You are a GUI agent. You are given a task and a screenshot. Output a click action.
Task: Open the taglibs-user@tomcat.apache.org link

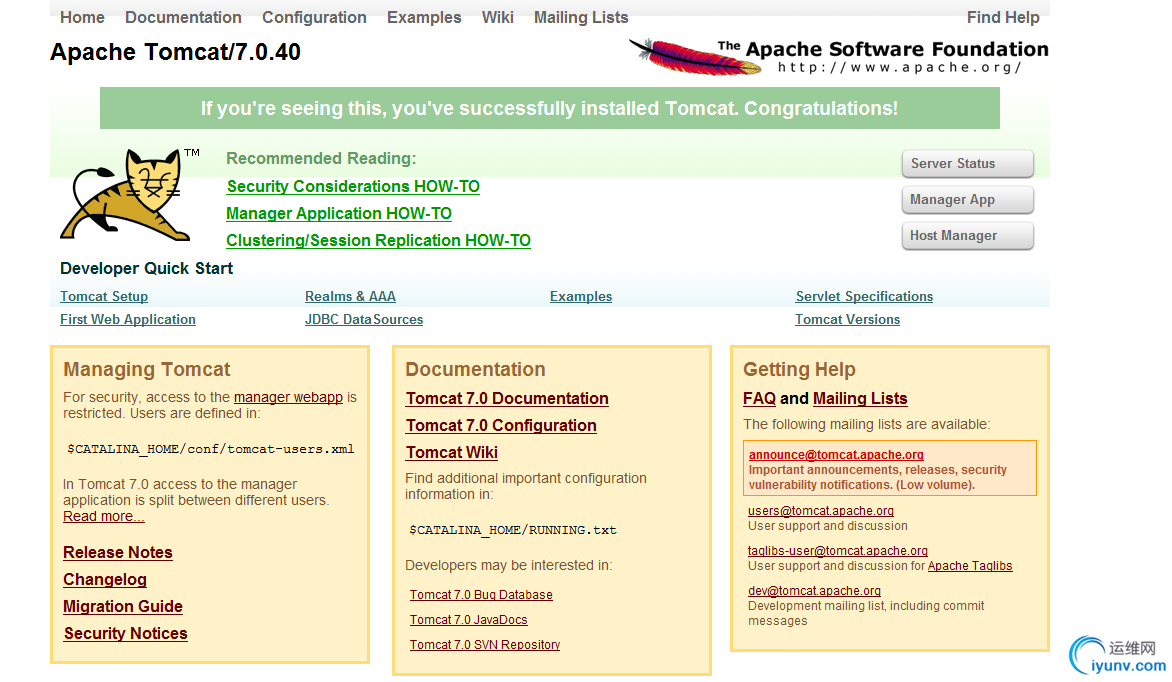(x=838, y=550)
